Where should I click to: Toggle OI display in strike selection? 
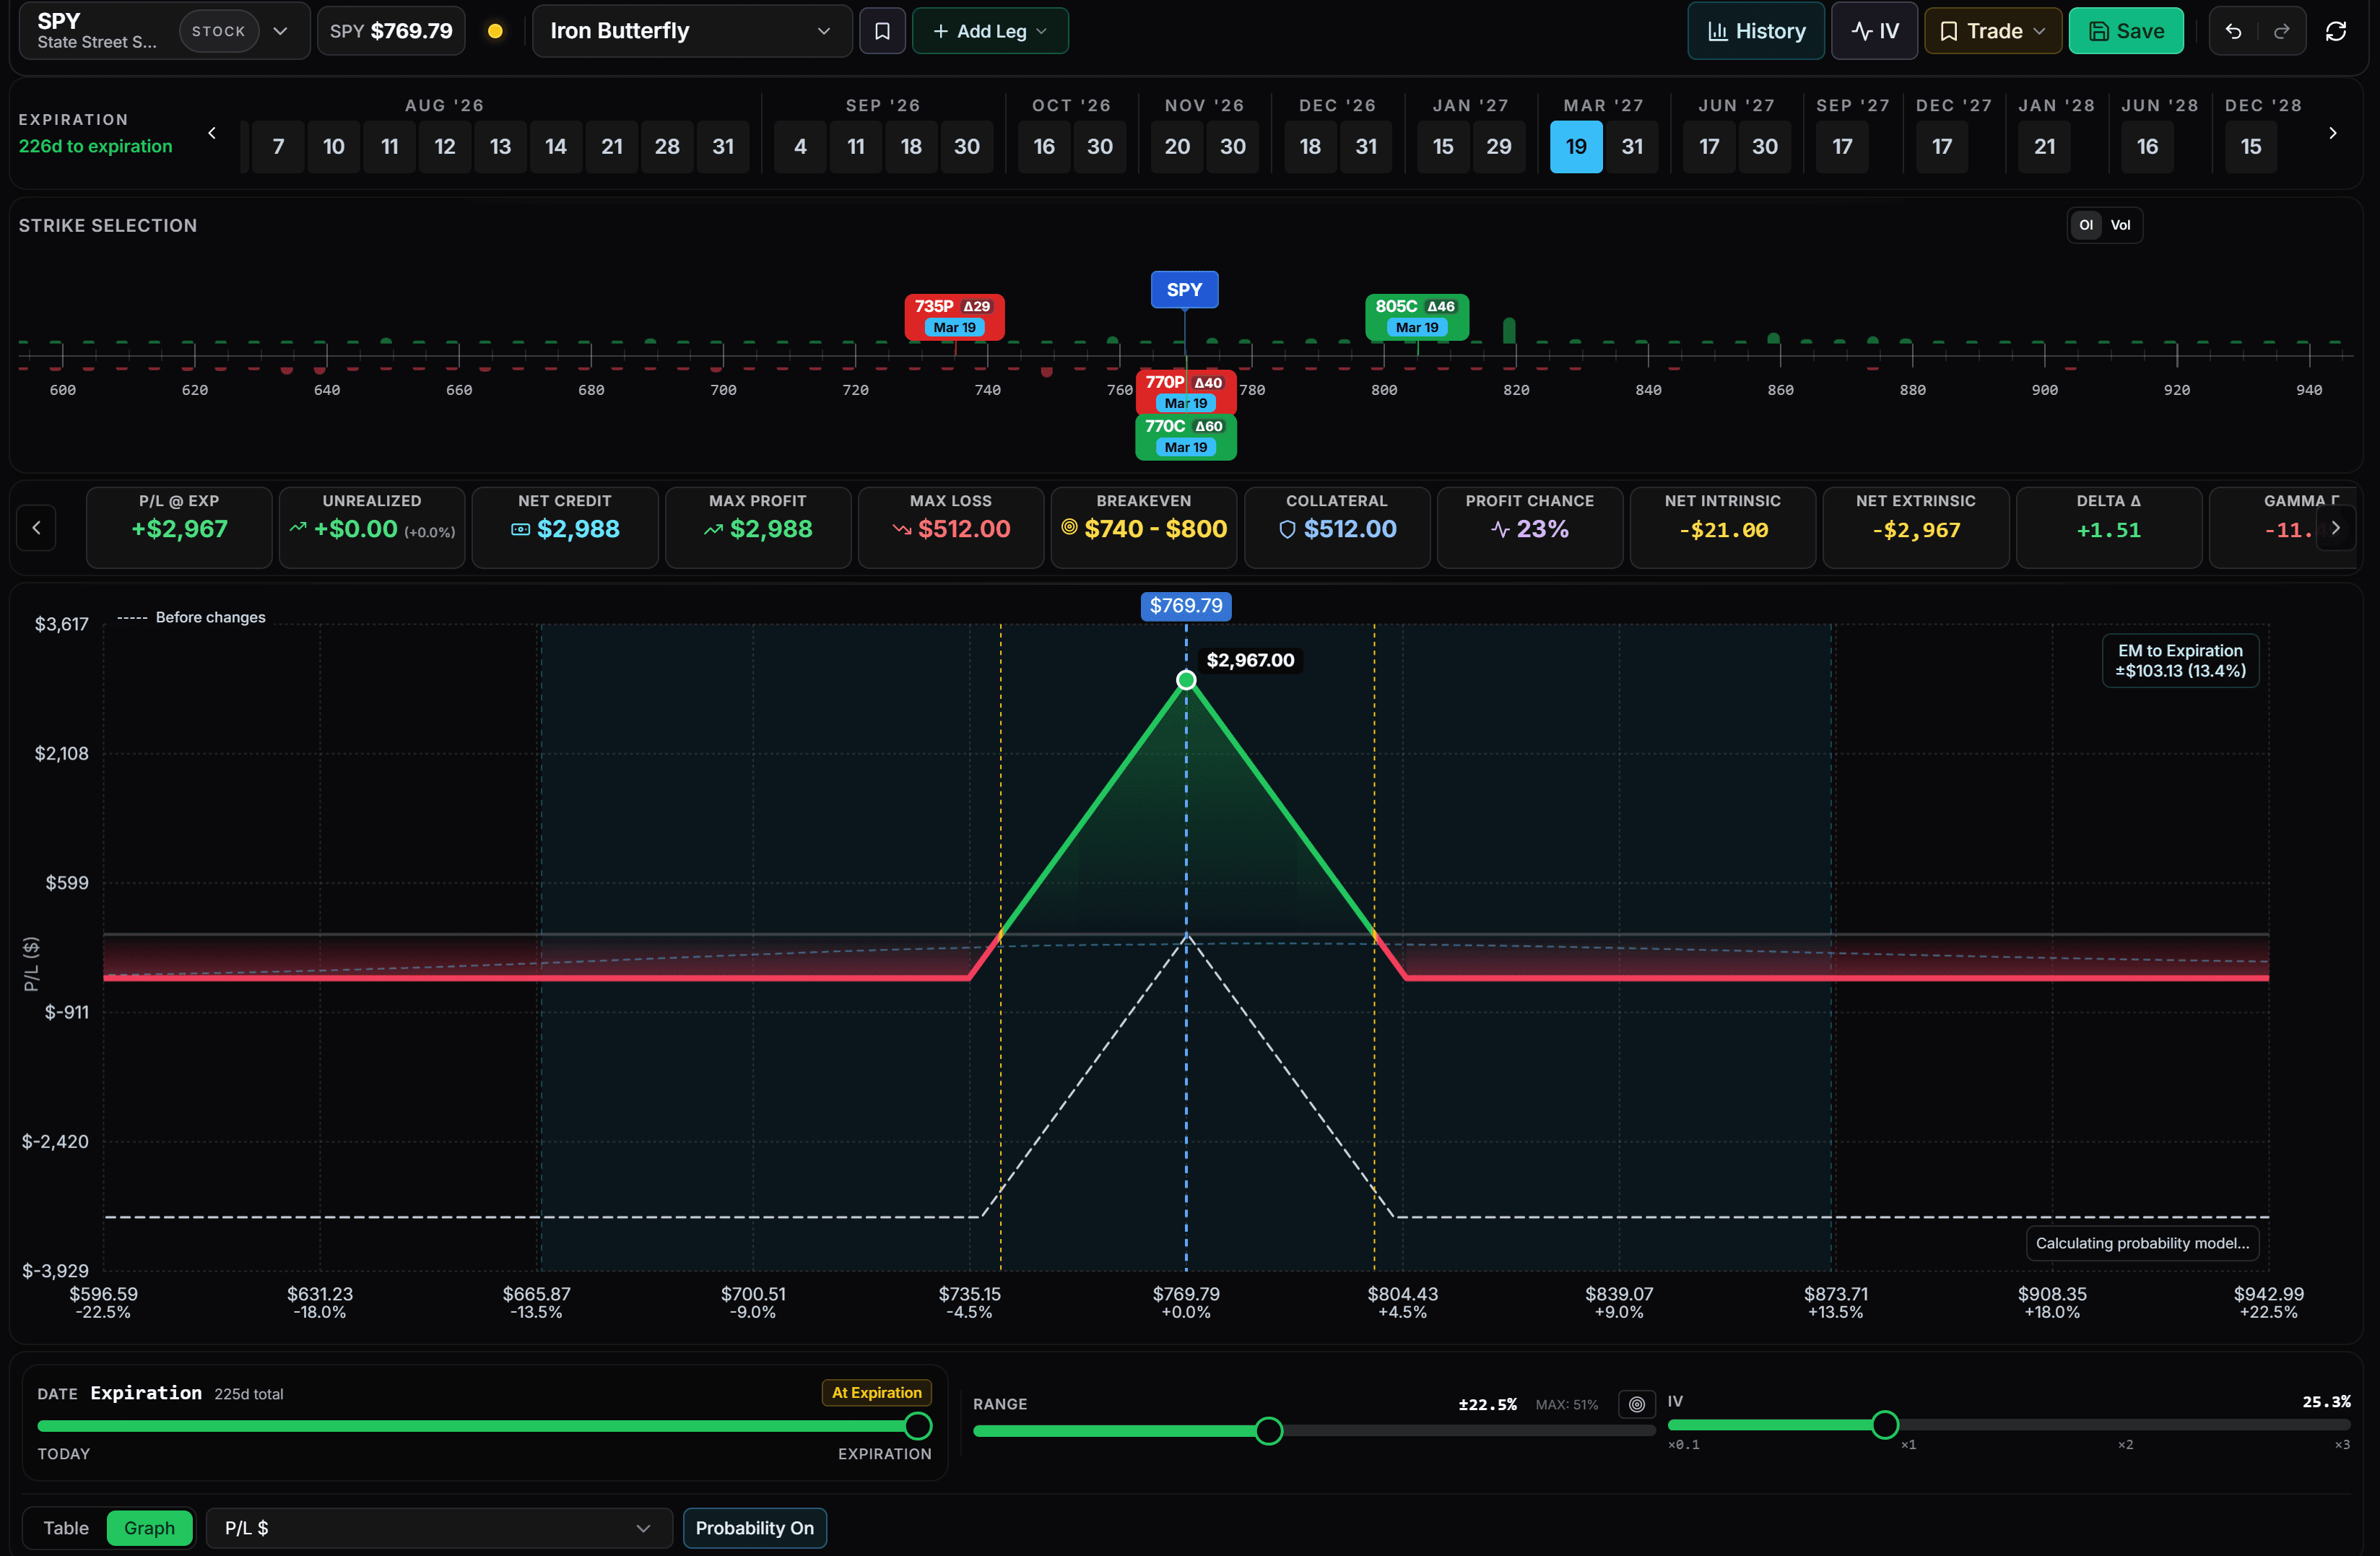coord(2085,225)
